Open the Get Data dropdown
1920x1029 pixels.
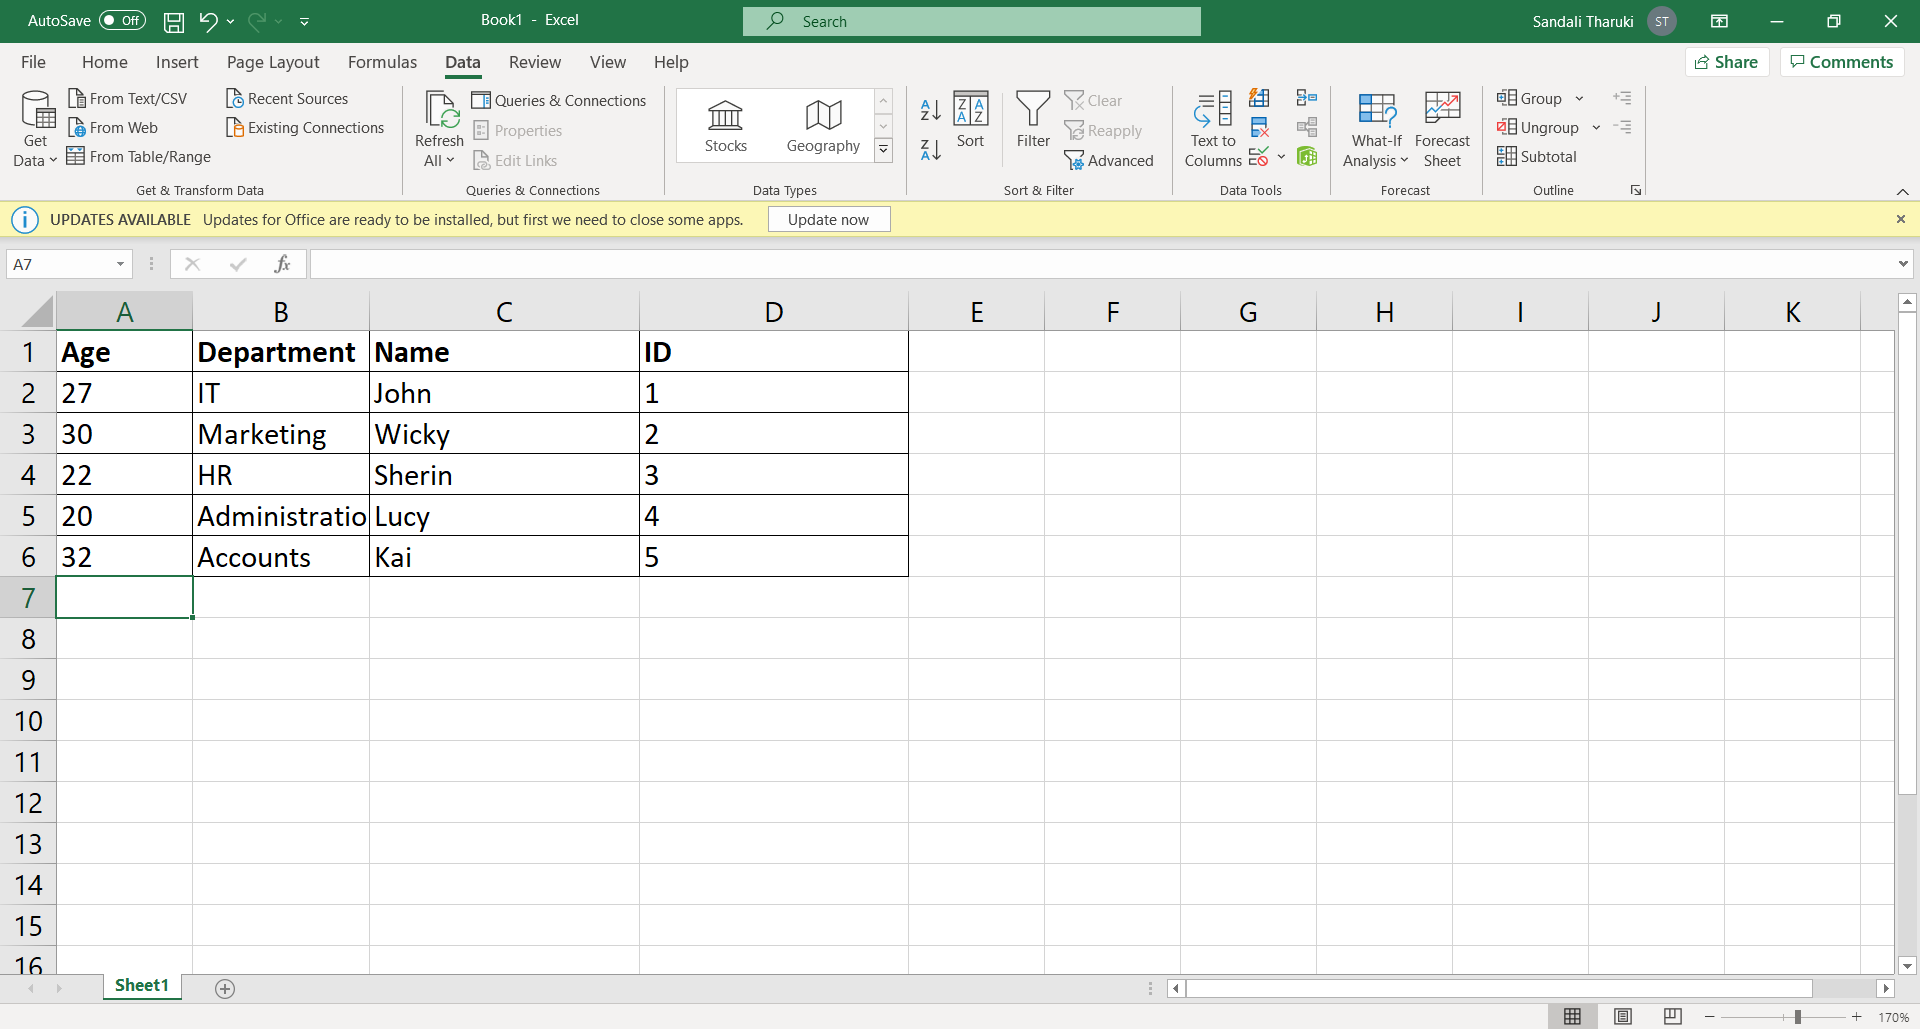34,127
